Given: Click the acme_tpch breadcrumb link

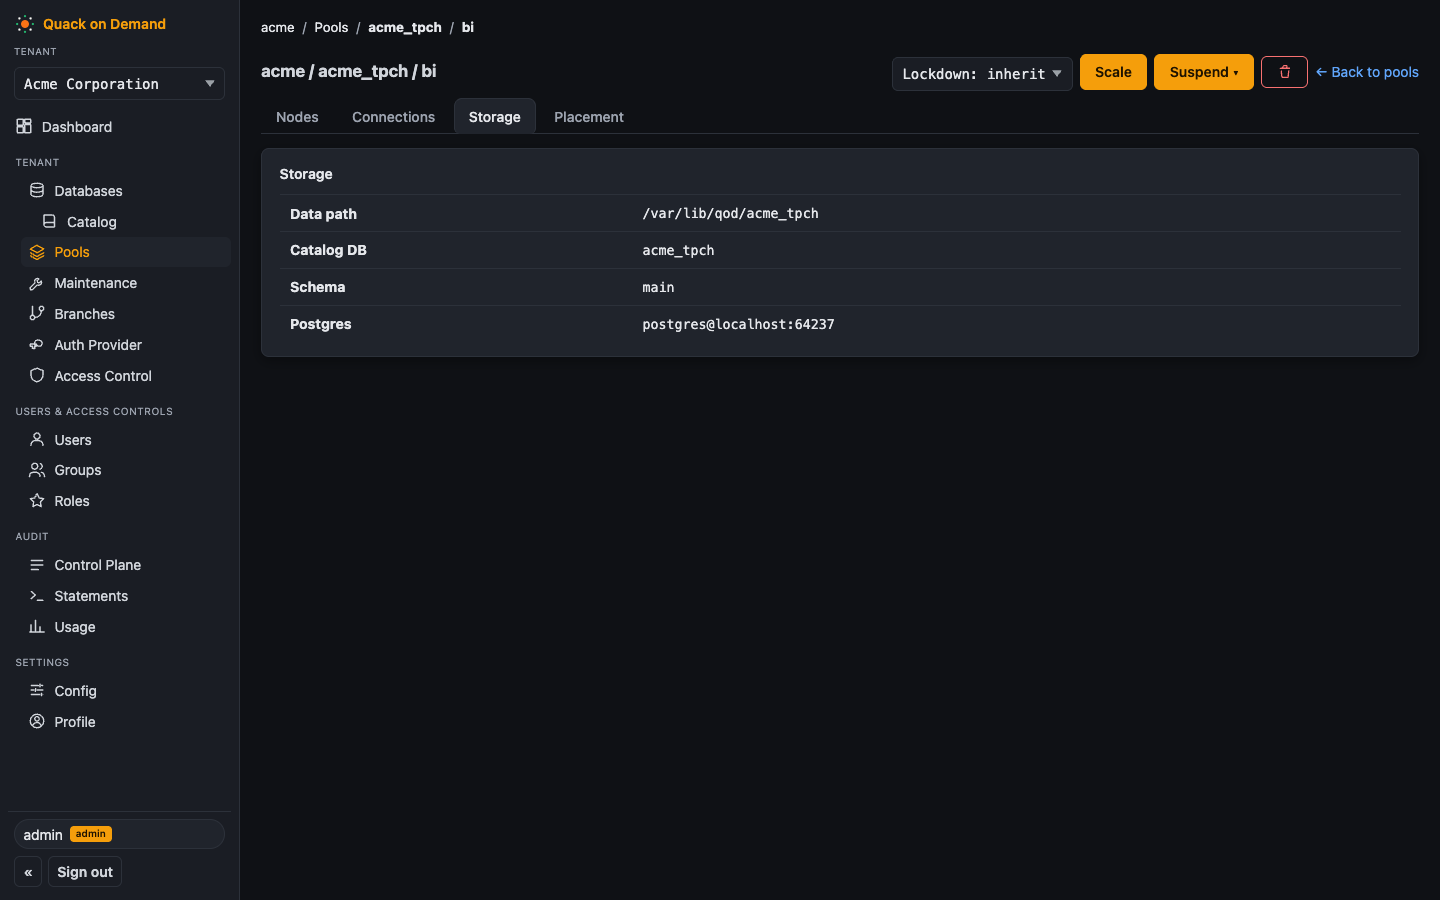Looking at the screenshot, I should [405, 27].
